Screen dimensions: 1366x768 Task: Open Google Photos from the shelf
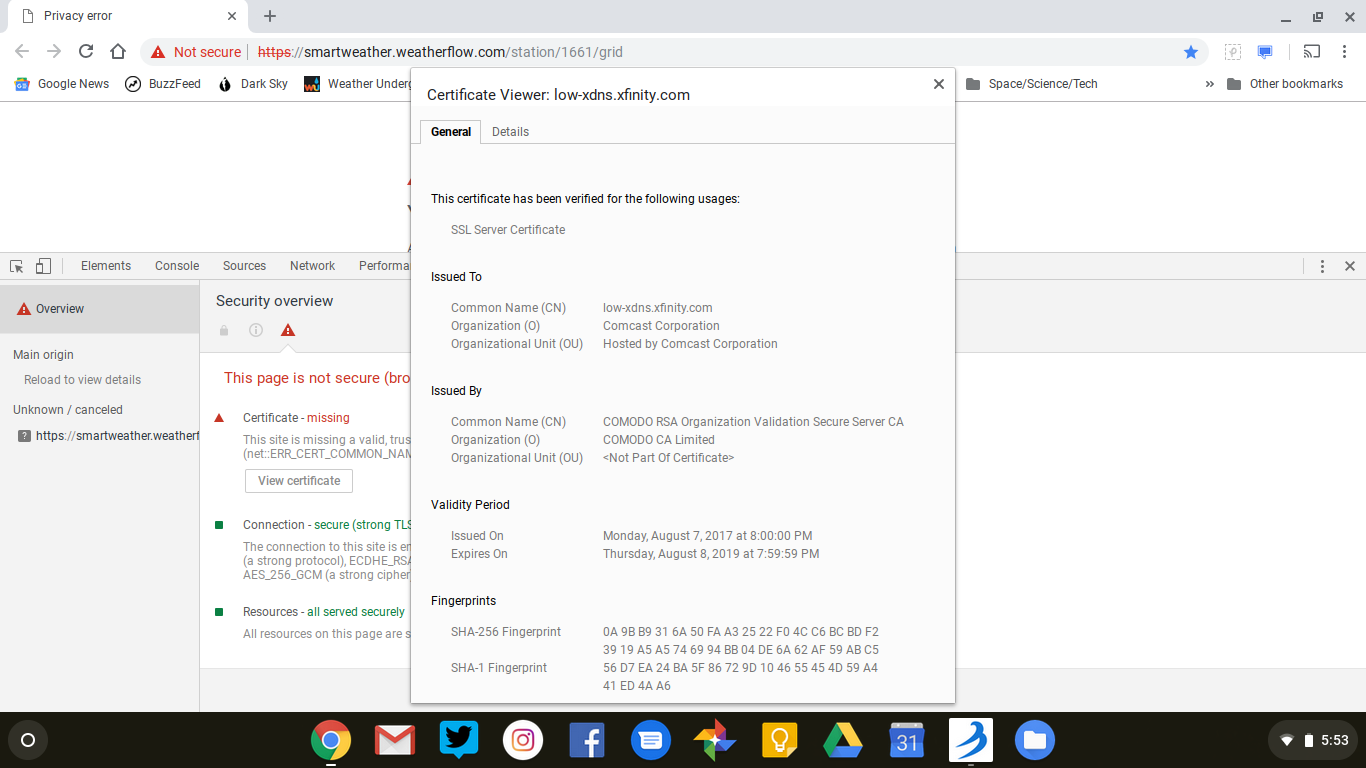(715, 741)
